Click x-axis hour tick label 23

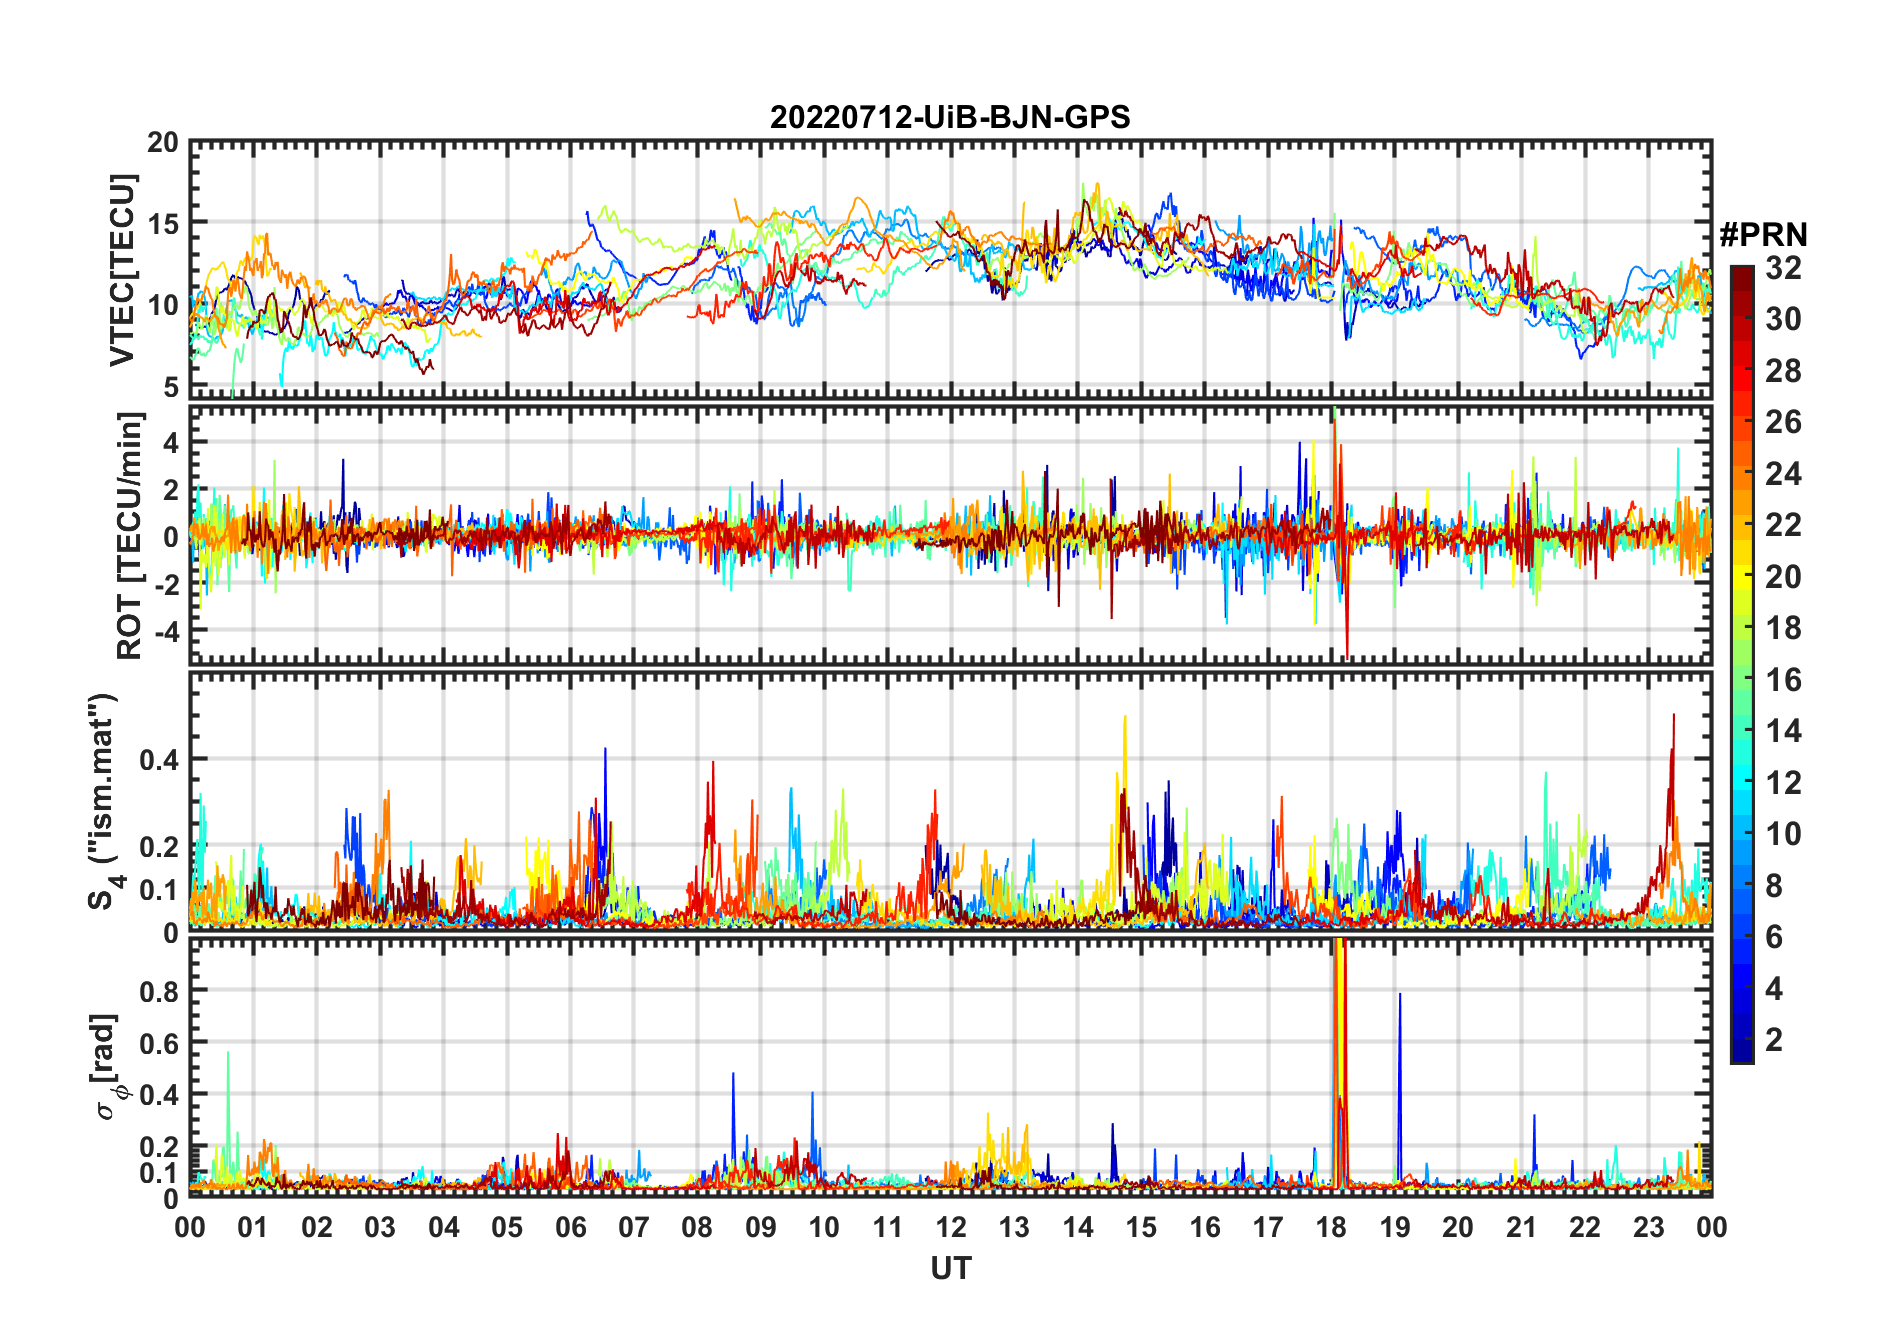tap(1648, 1228)
